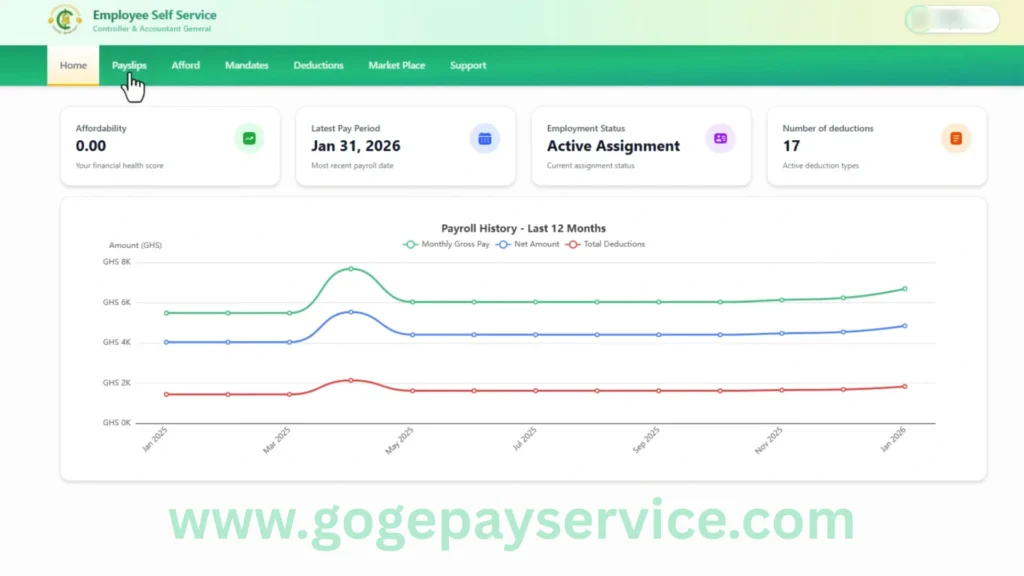Go to the Afford menu item
The image size is (1024, 576).
click(185, 65)
